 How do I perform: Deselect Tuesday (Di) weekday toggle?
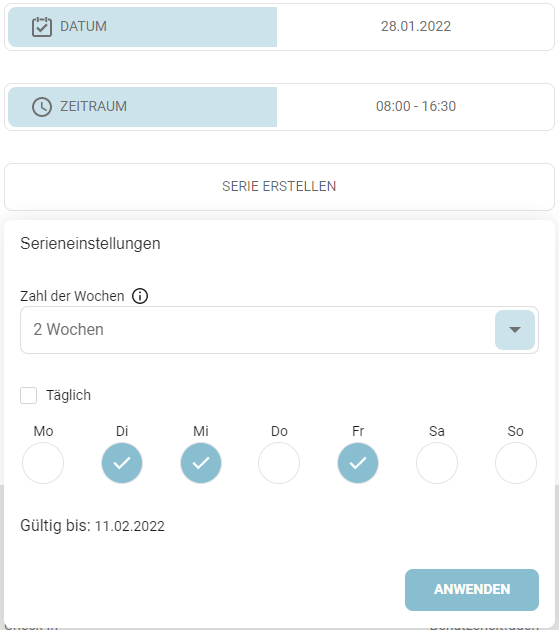pos(122,463)
